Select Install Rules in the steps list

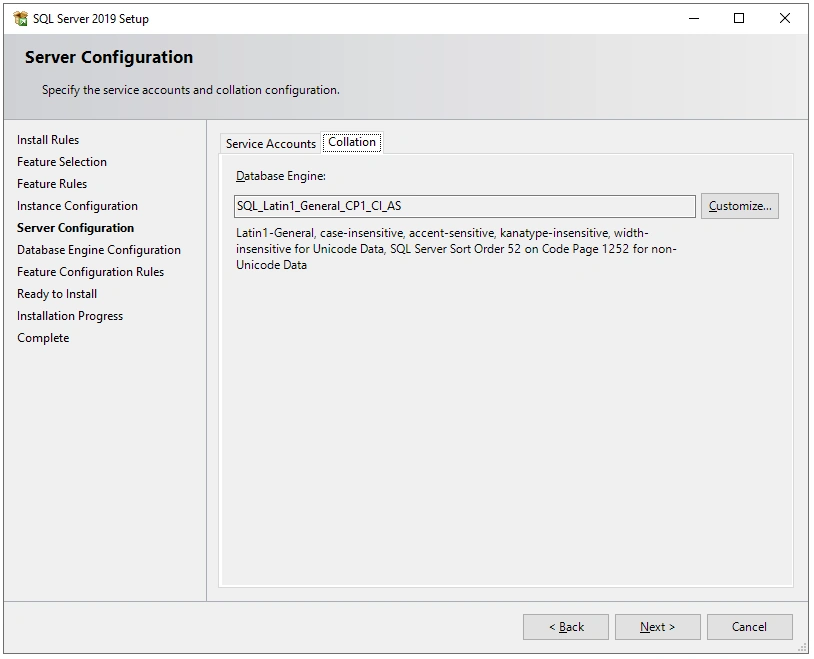click(x=48, y=140)
